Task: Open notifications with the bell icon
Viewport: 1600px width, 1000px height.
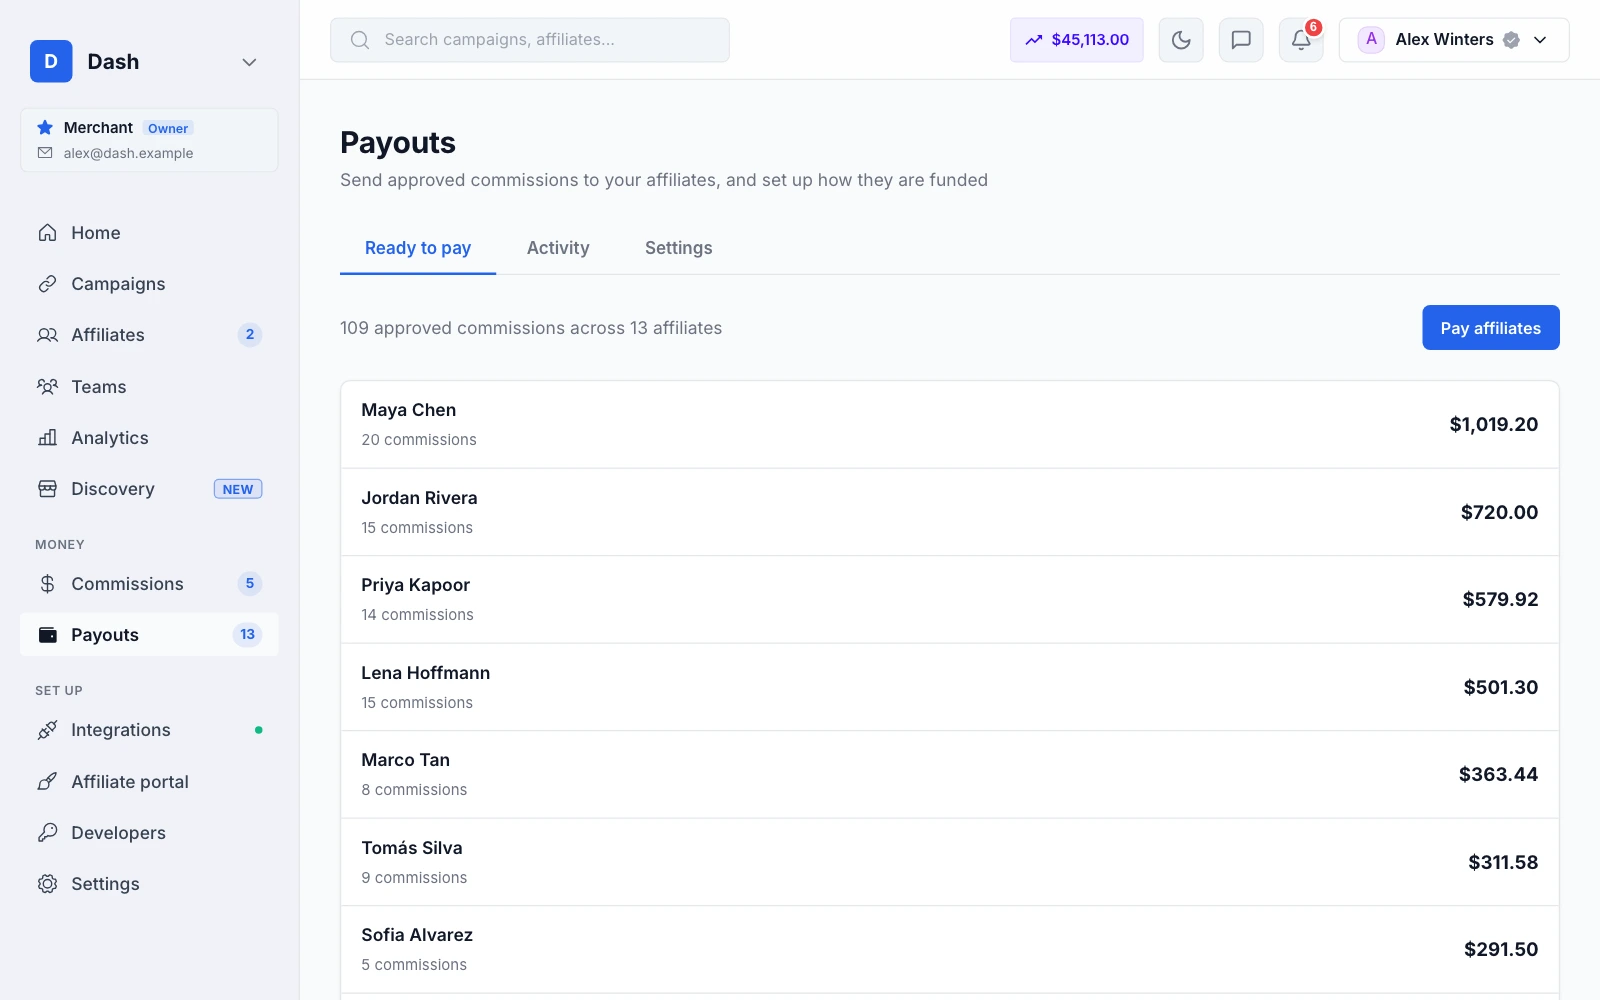Action: 1301,40
